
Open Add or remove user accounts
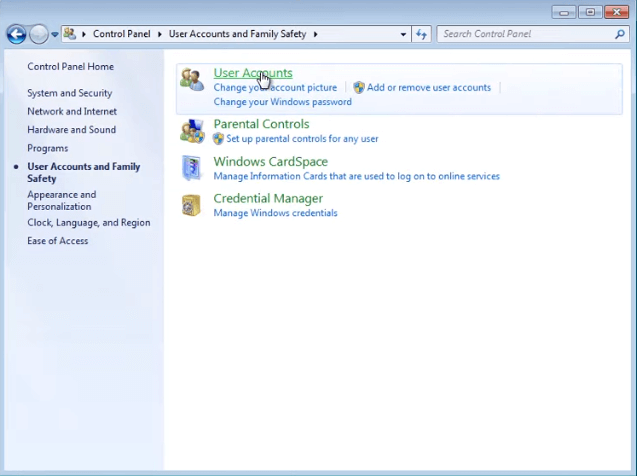429,87
